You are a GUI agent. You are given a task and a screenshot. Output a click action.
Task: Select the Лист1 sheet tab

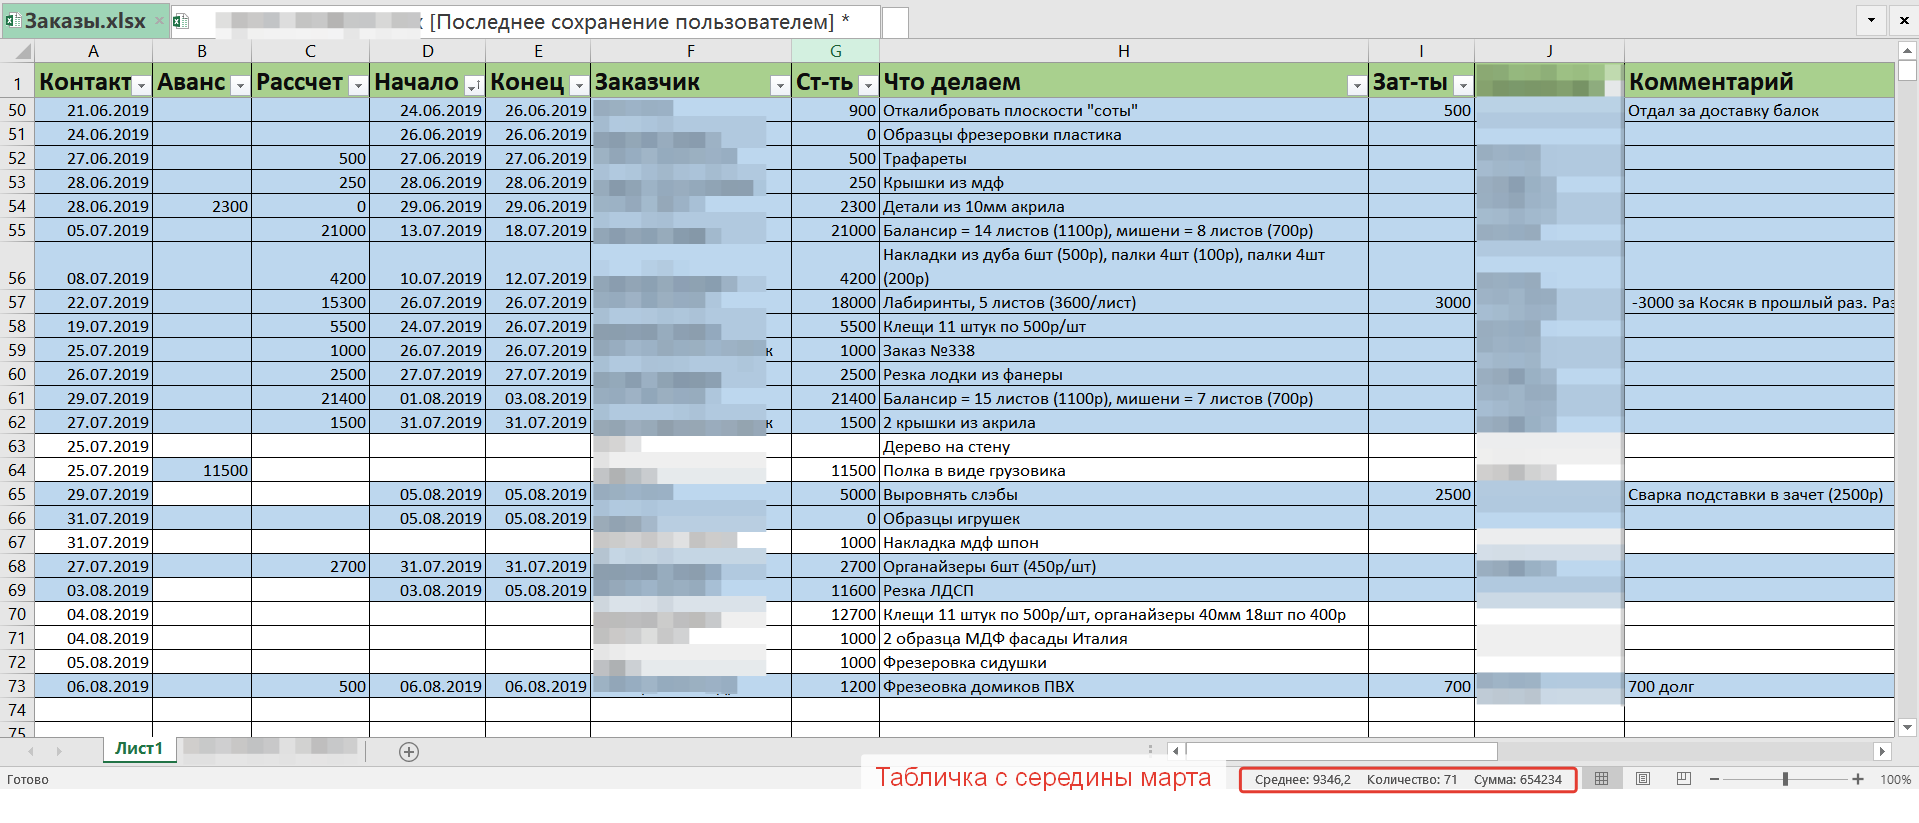[139, 749]
